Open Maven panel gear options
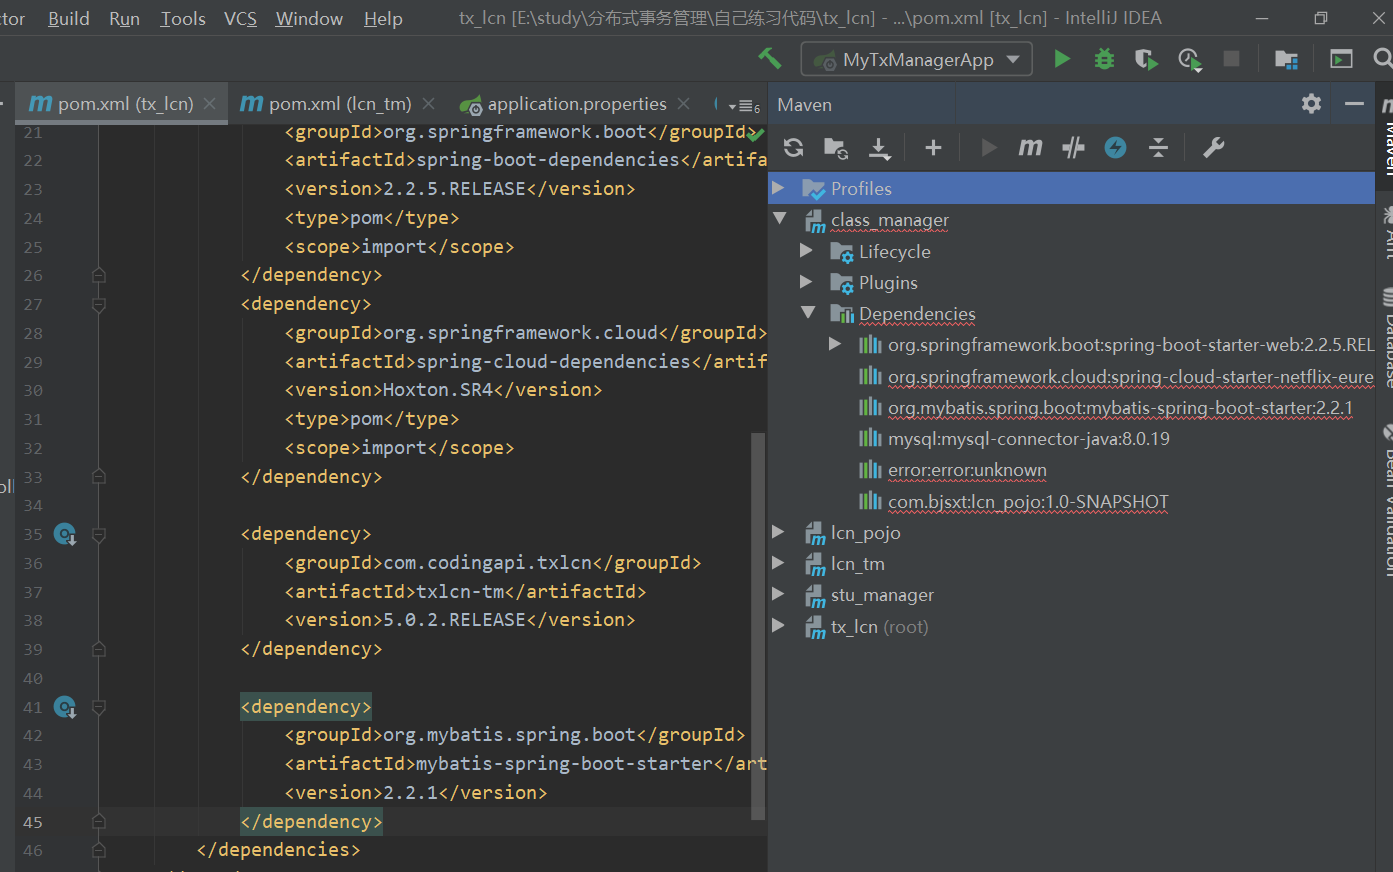The width and height of the screenshot is (1393, 872). [x=1311, y=103]
